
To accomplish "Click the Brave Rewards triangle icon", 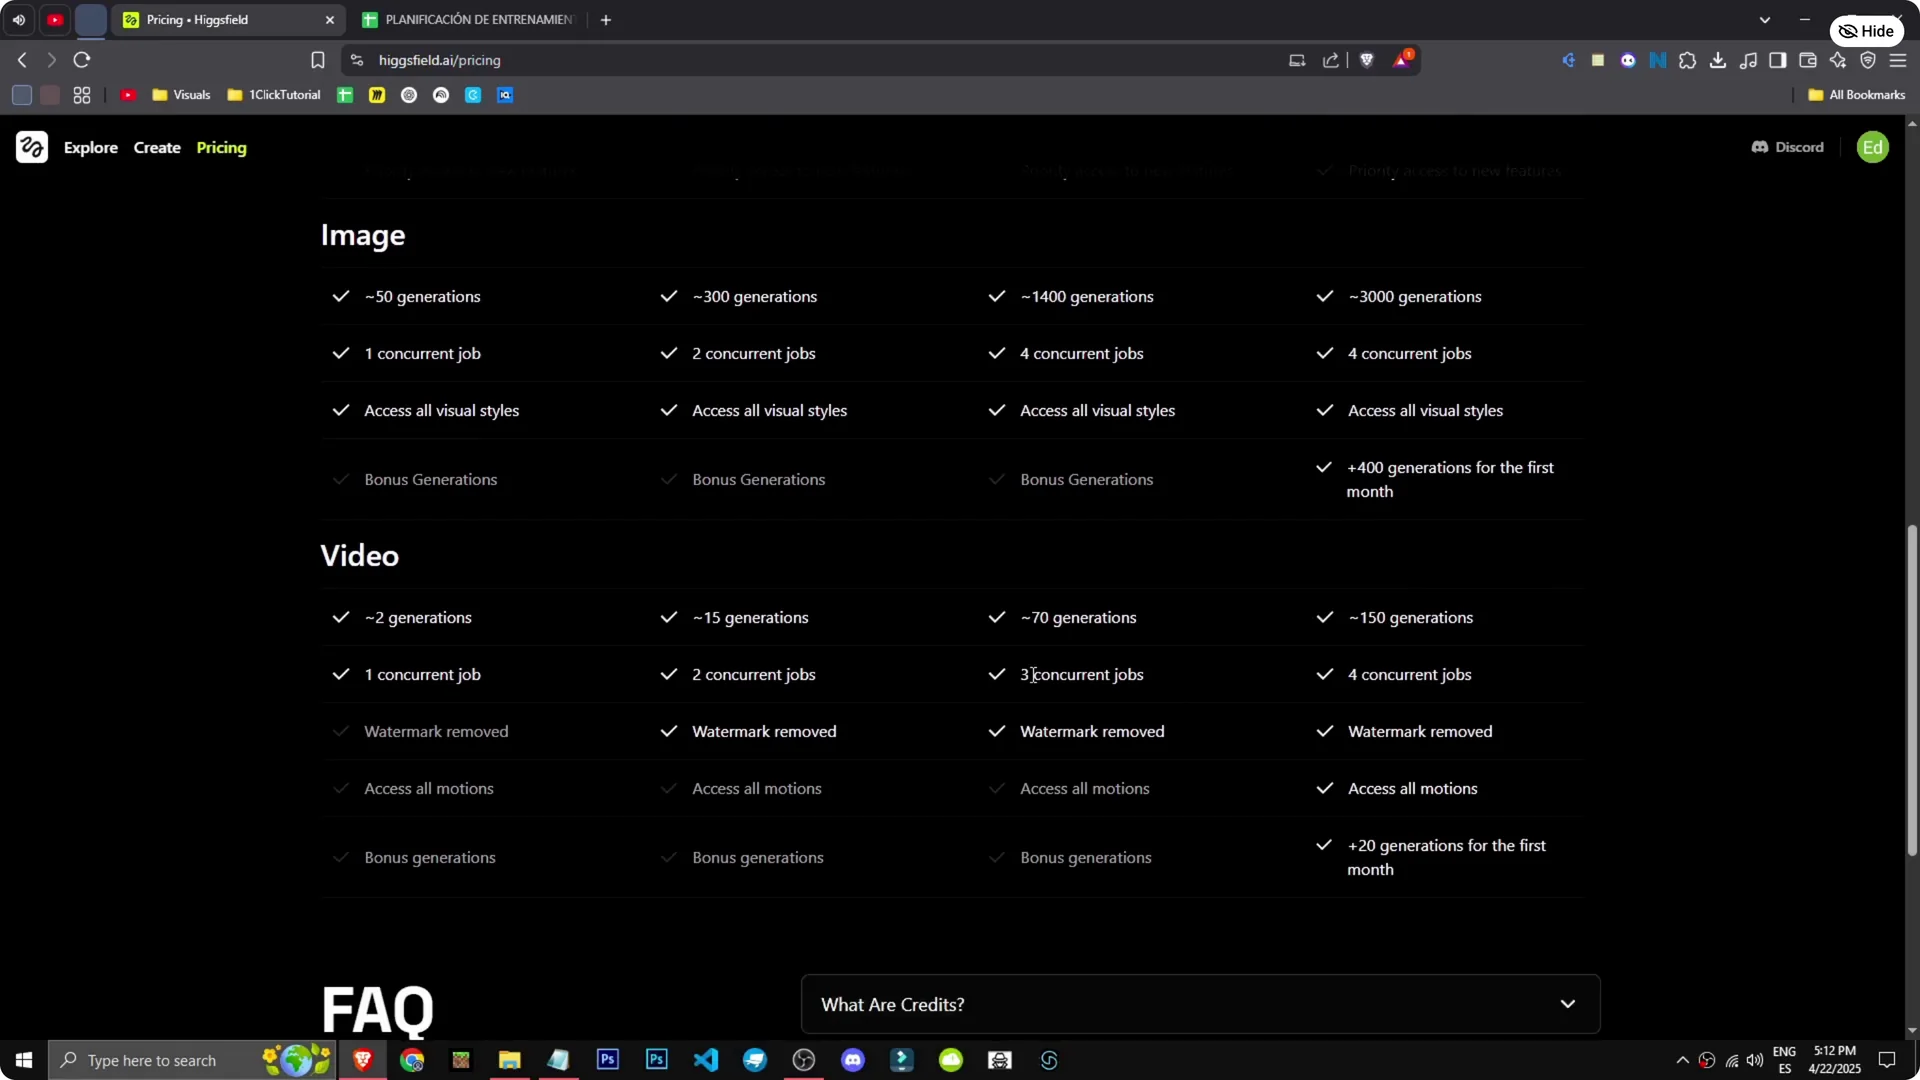I will coord(1402,60).
